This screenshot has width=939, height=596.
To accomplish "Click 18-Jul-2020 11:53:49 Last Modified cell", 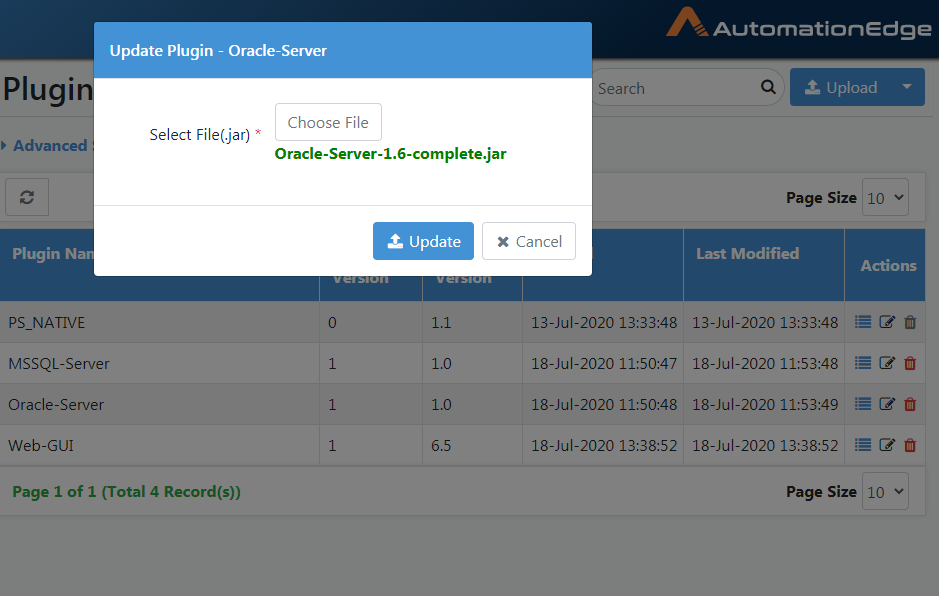I will pos(765,404).
